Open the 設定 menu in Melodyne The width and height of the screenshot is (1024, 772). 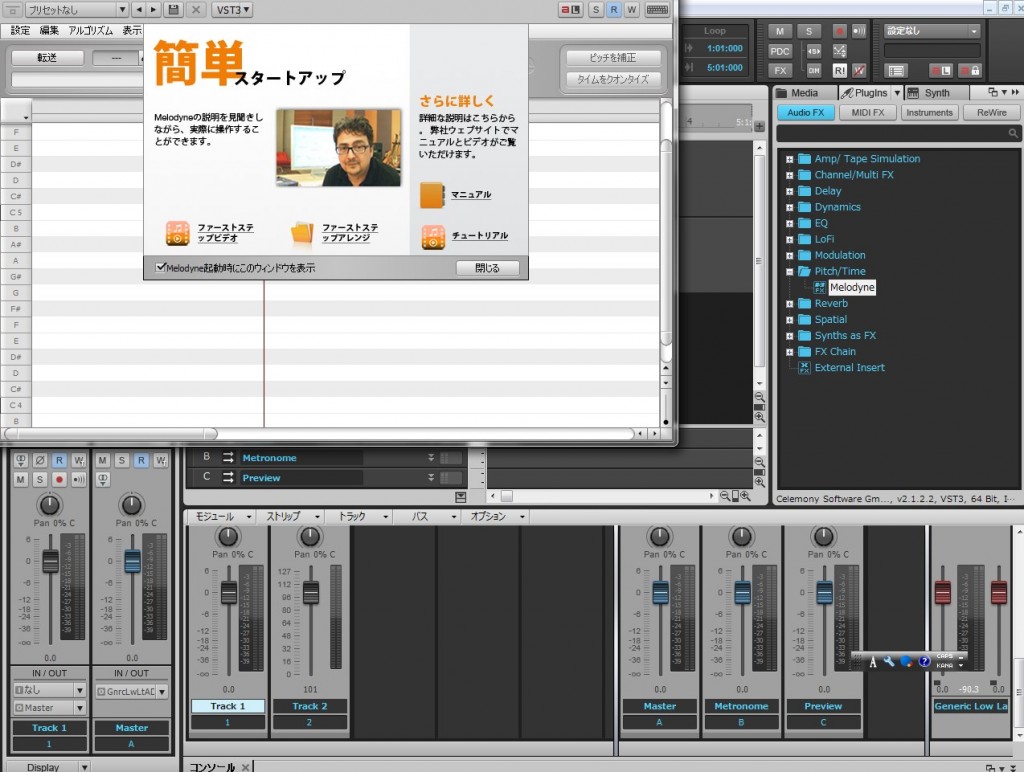[20, 30]
